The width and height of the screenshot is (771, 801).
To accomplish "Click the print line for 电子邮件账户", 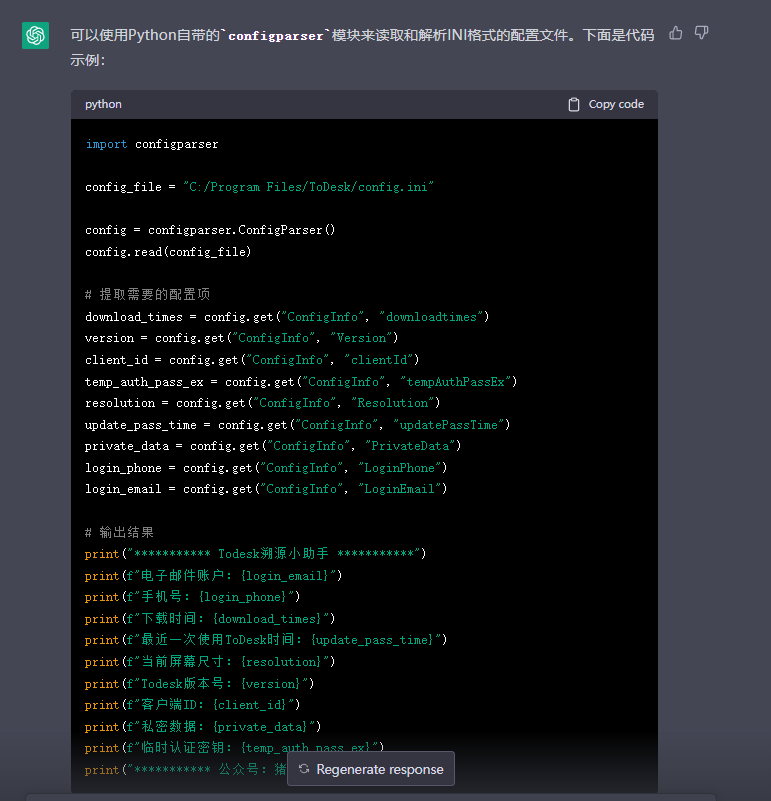I will 214,576.
